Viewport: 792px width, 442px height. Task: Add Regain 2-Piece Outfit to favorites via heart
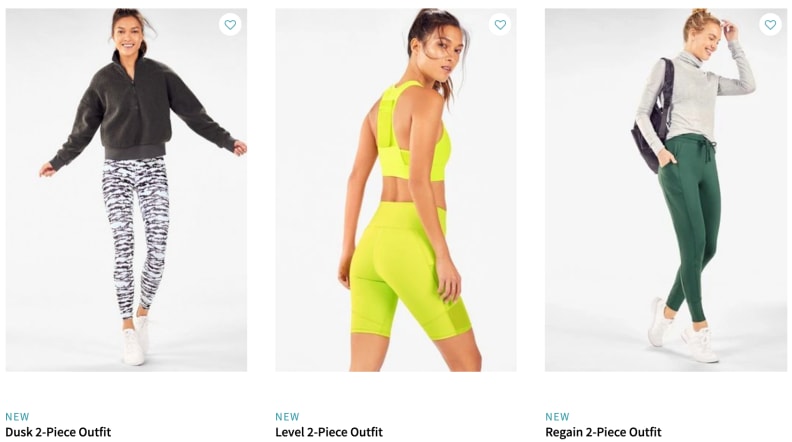[x=770, y=24]
